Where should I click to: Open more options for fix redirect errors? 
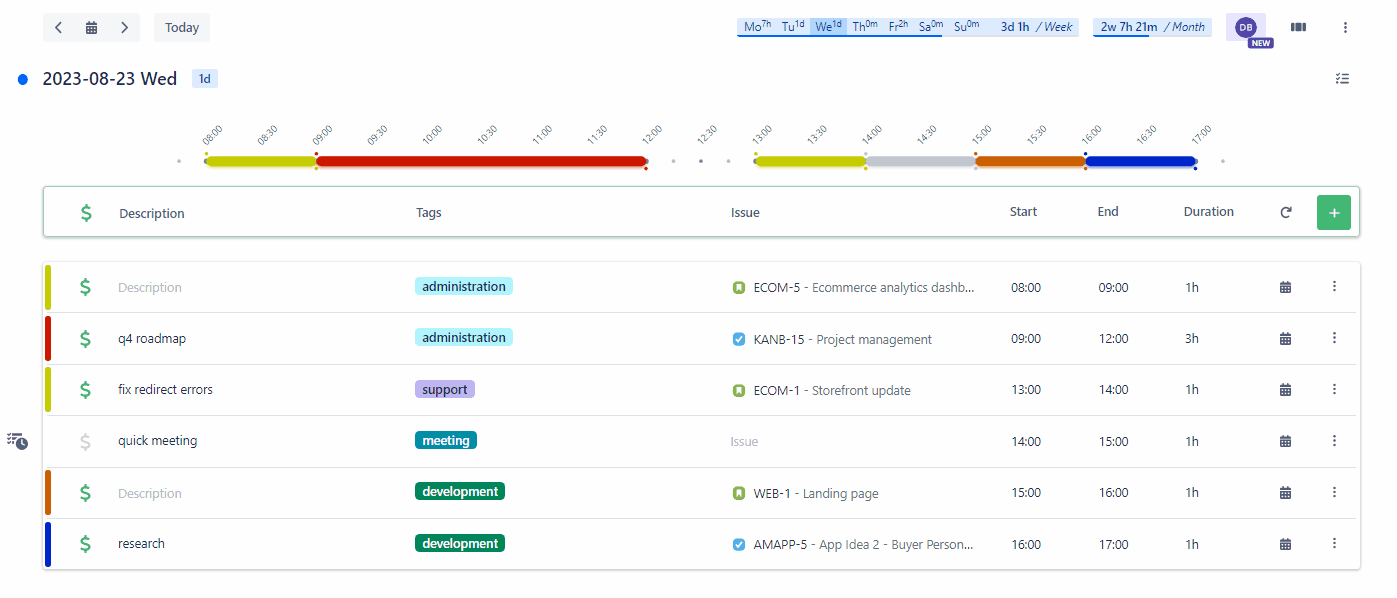[x=1334, y=390]
